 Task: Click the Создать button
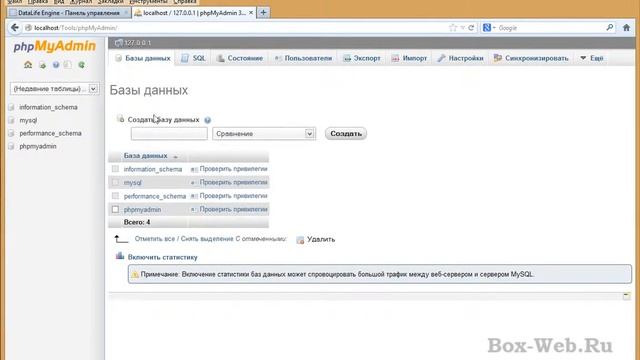click(x=346, y=133)
